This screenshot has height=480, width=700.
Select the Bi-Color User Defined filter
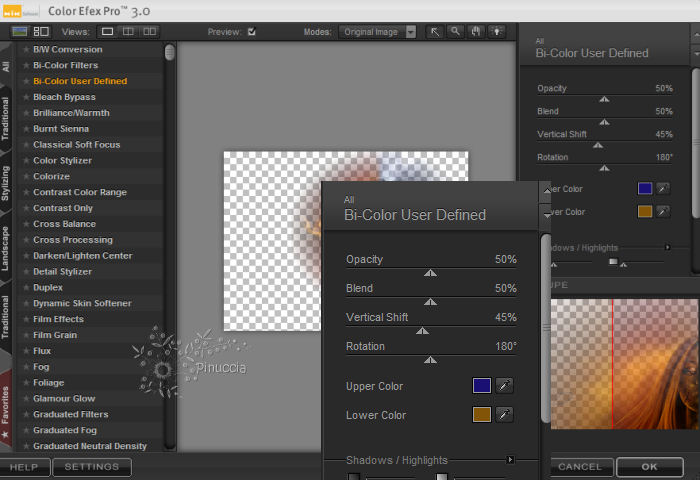(80, 81)
